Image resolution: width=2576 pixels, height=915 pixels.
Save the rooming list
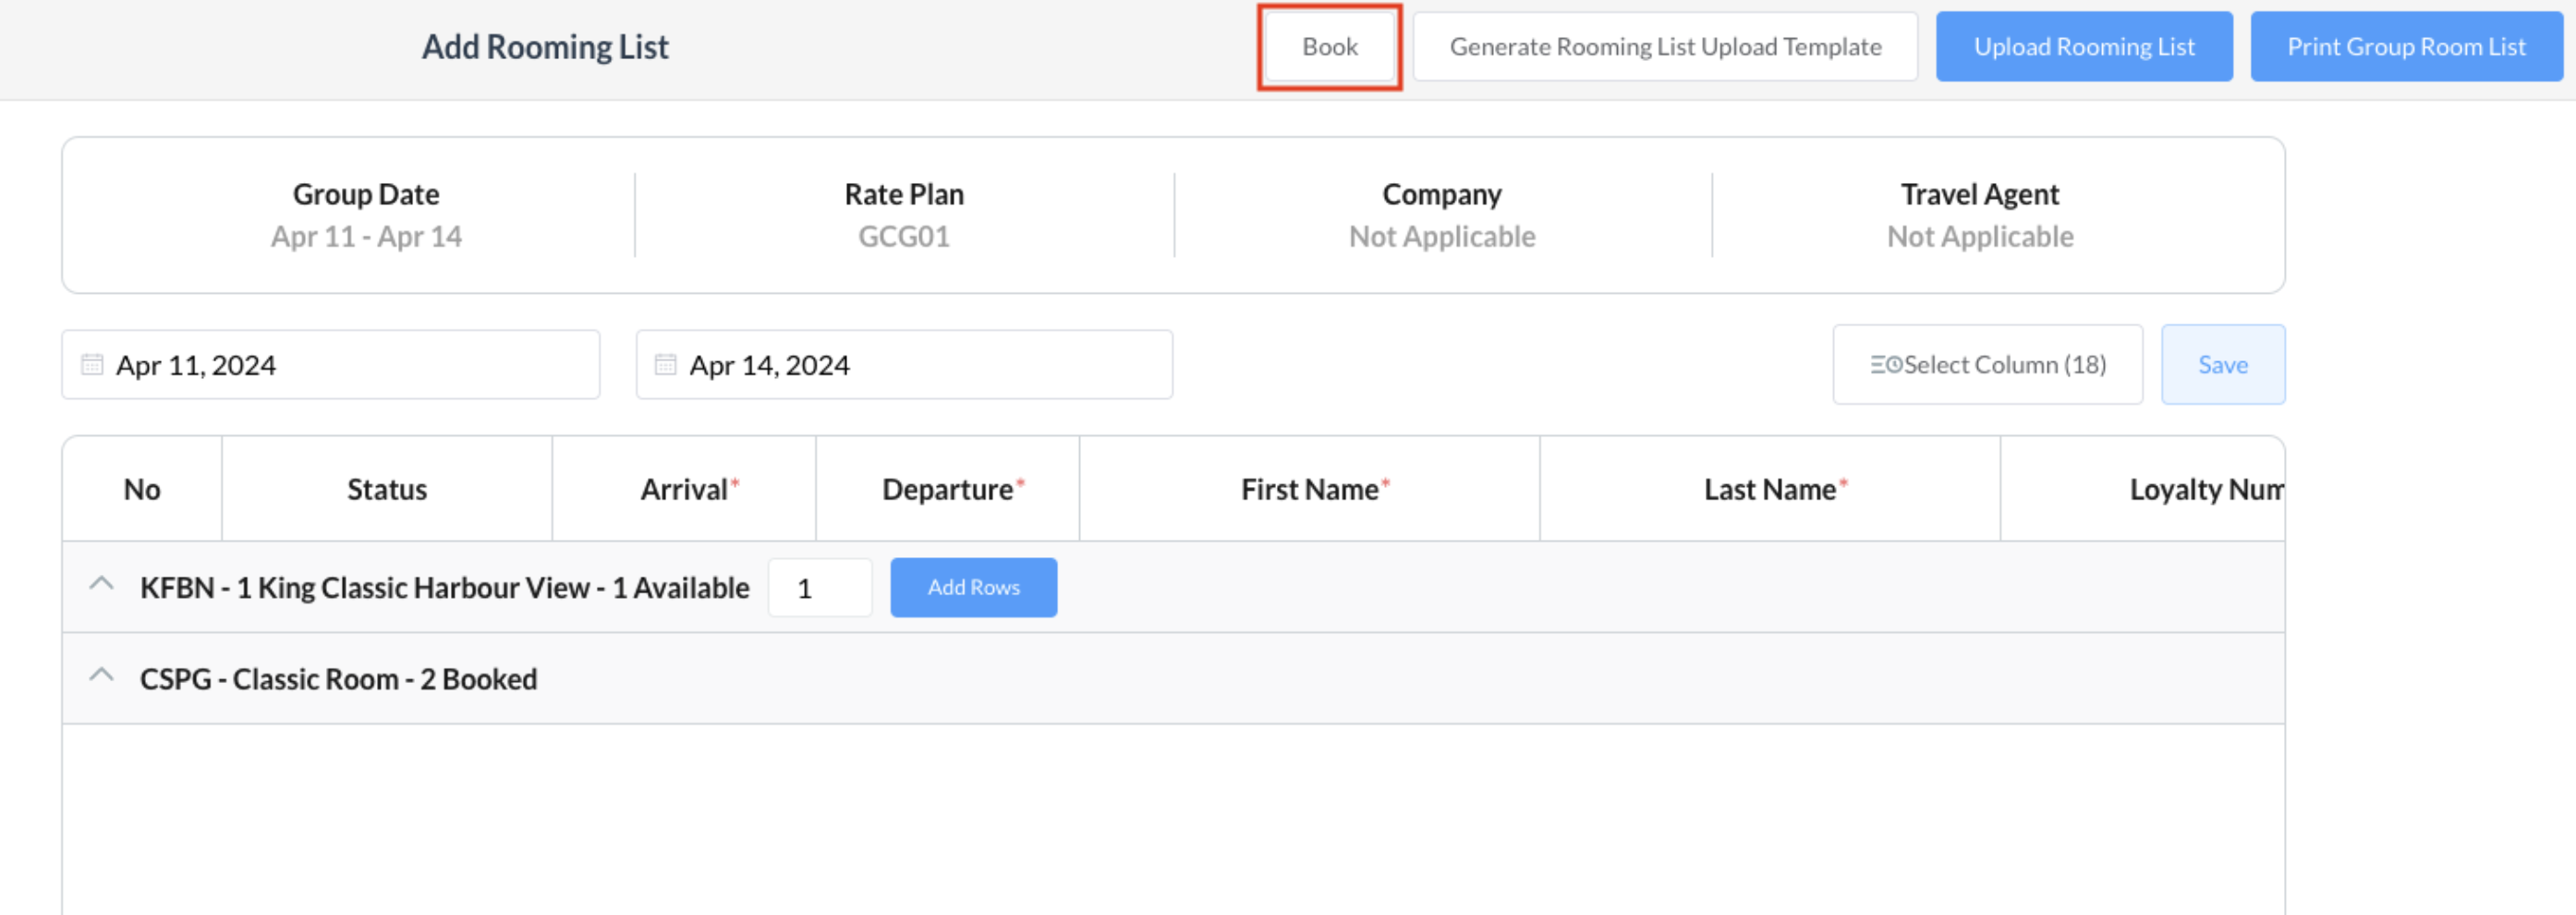2222,365
